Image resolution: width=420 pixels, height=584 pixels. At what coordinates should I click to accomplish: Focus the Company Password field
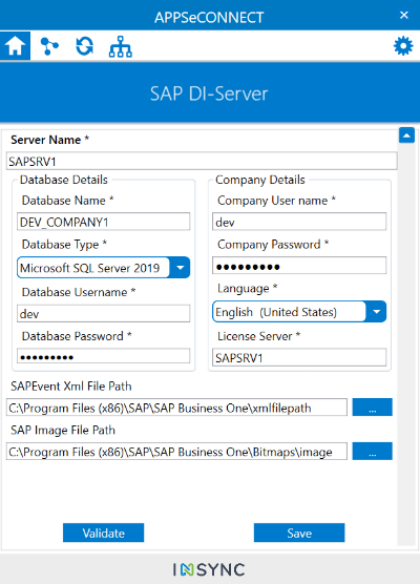click(x=299, y=266)
